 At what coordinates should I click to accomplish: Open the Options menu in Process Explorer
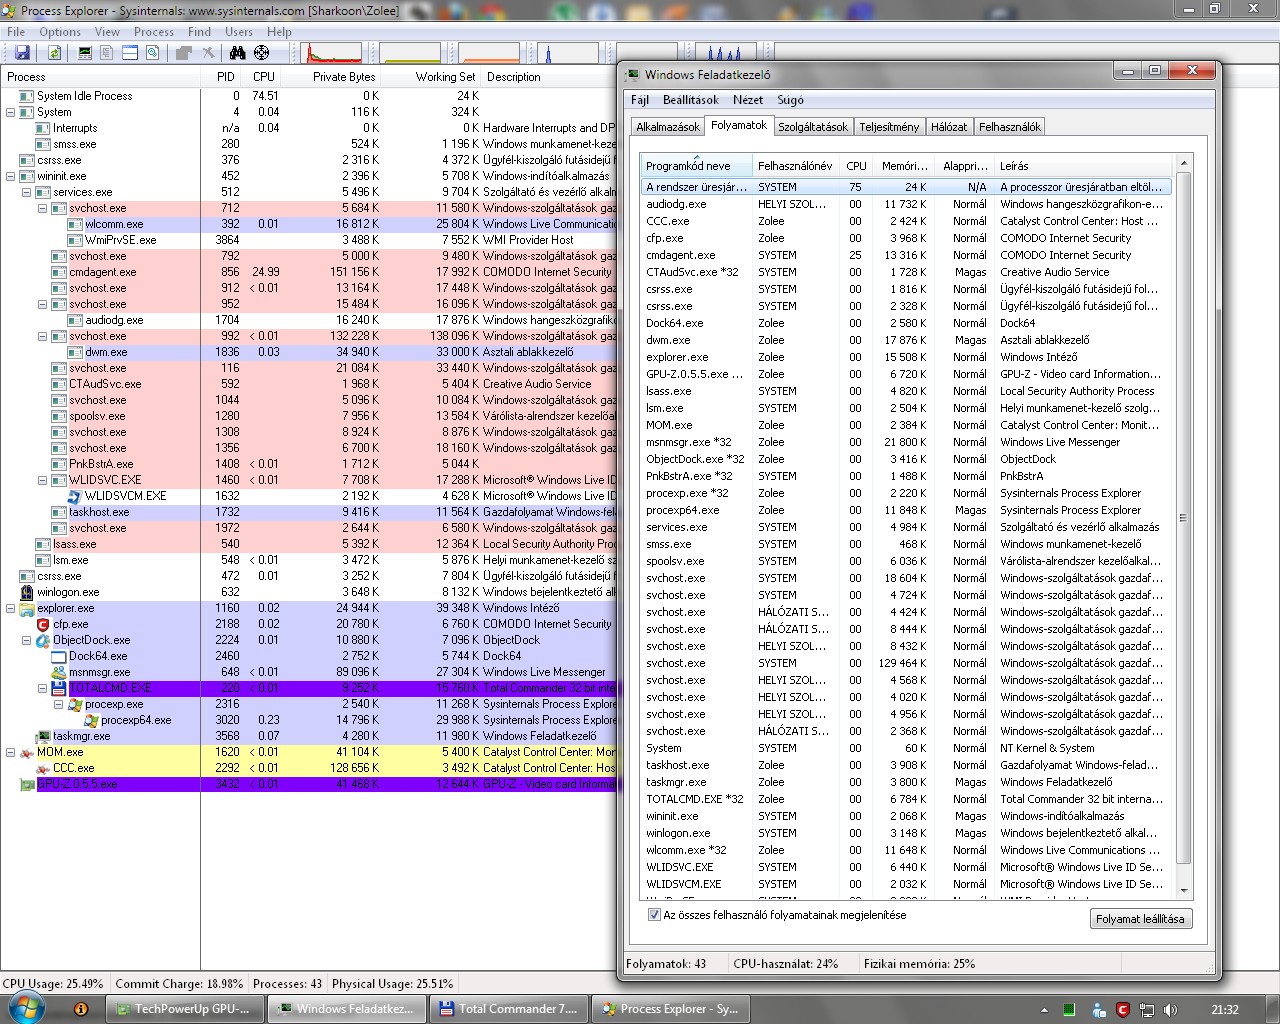[x=60, y=32]
